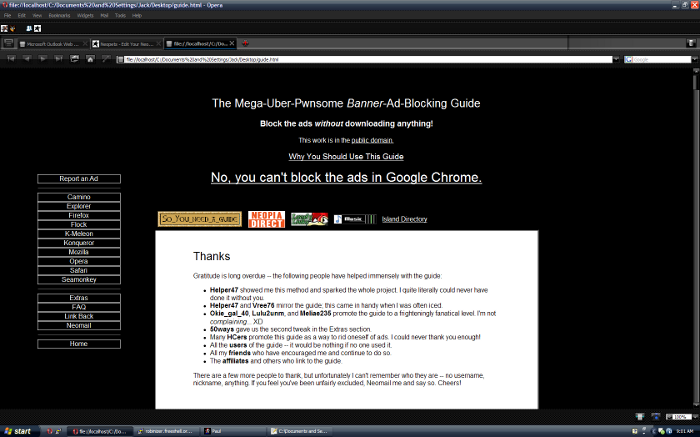Select Seamonkey in the browser list
Viewport: 700px width, 437px height.
pyautogui.click(x=79, y=279)
